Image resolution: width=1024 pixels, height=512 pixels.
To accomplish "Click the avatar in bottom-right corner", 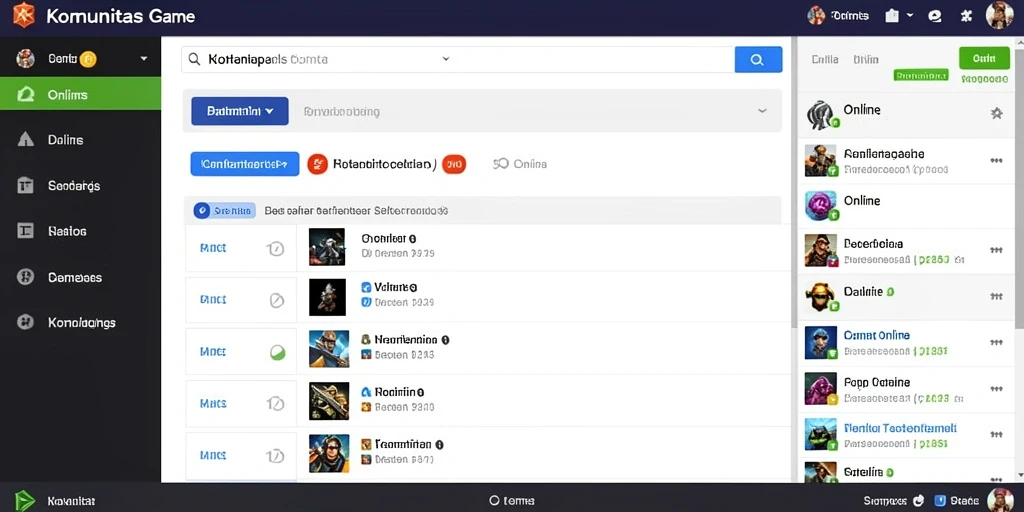I will [x=999, y=500].
